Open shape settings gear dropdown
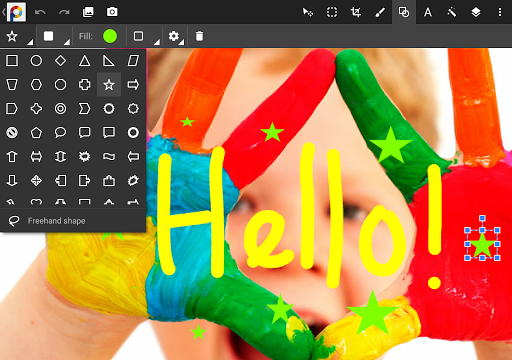512x360 pixels. [176, 36]
